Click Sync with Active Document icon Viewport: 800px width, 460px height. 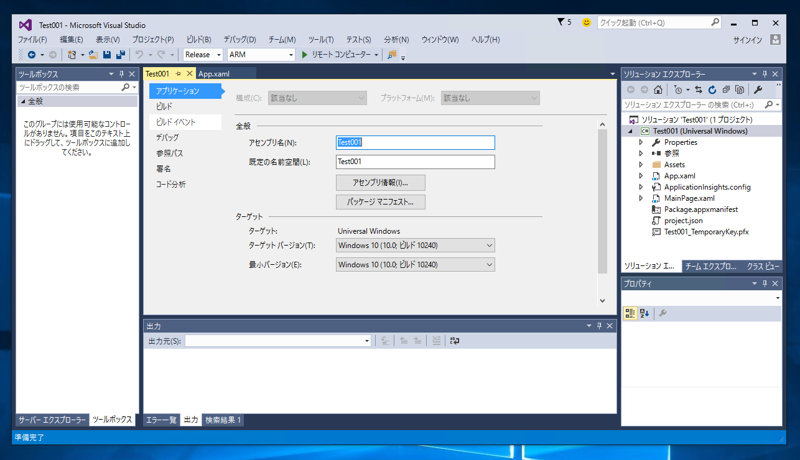[x=698, y=90]
